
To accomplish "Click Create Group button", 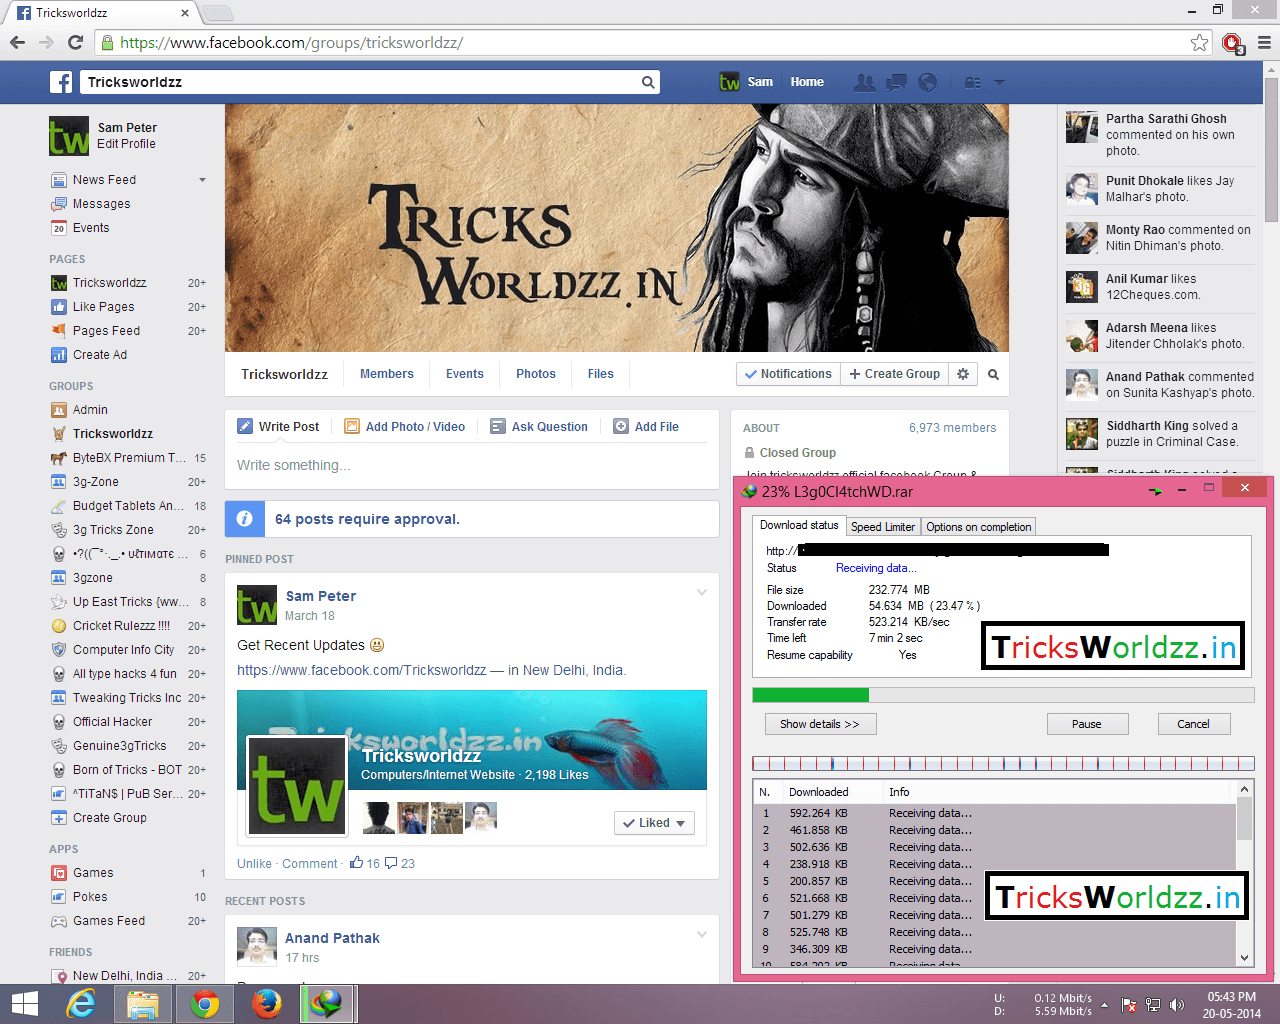I will click(894, 374).
